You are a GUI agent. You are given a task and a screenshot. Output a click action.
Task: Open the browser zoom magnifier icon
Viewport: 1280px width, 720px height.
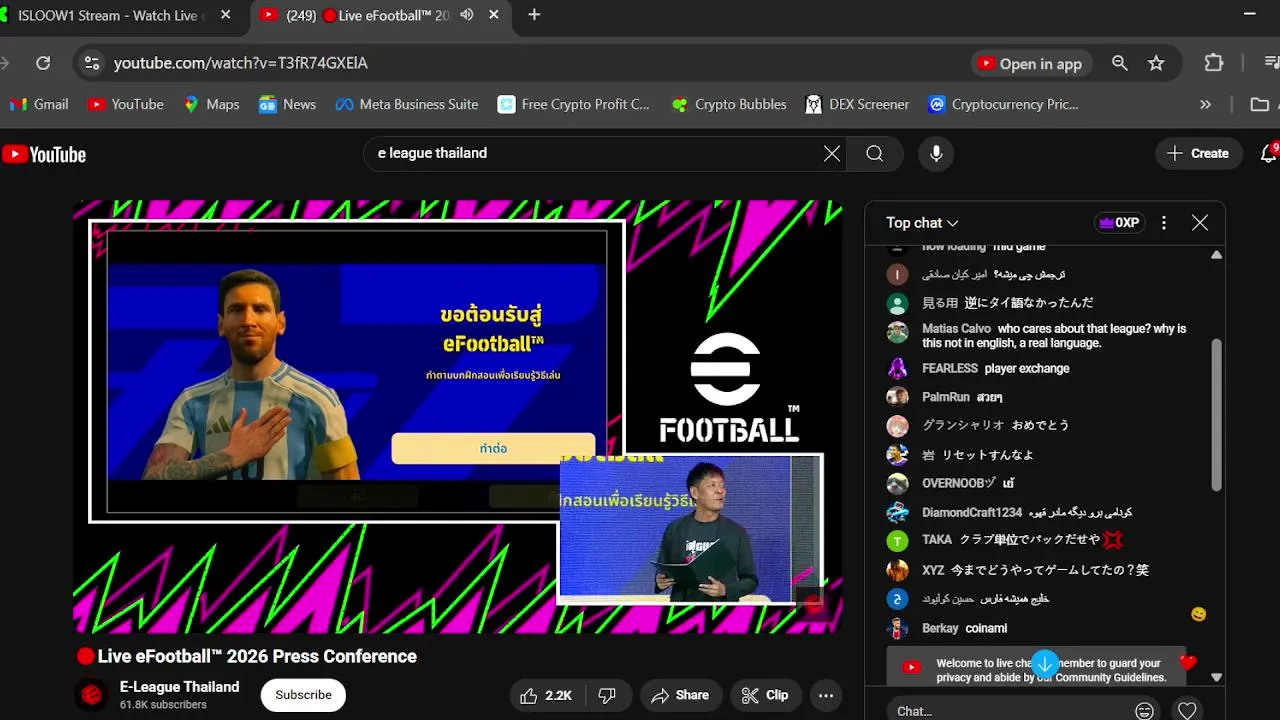click(x=1120, y=63)
